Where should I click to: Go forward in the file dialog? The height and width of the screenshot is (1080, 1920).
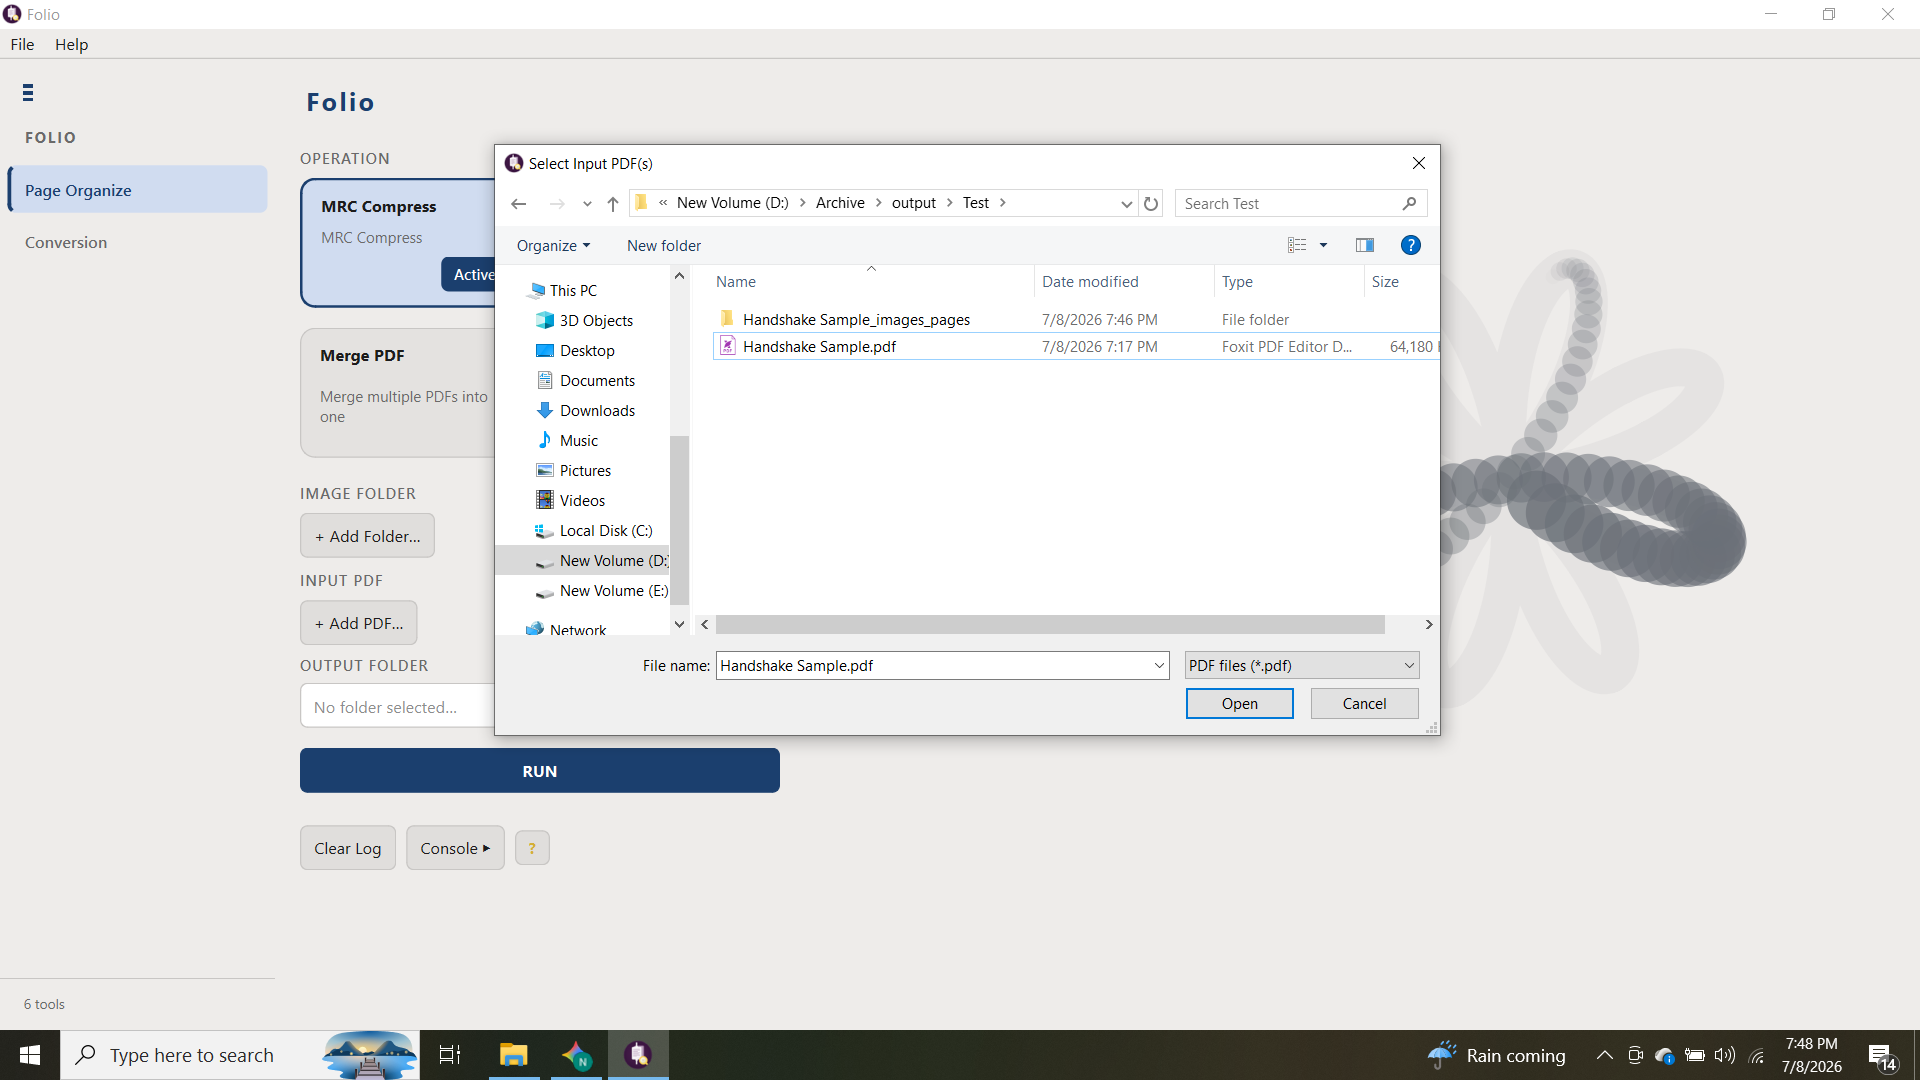[557, 203]
